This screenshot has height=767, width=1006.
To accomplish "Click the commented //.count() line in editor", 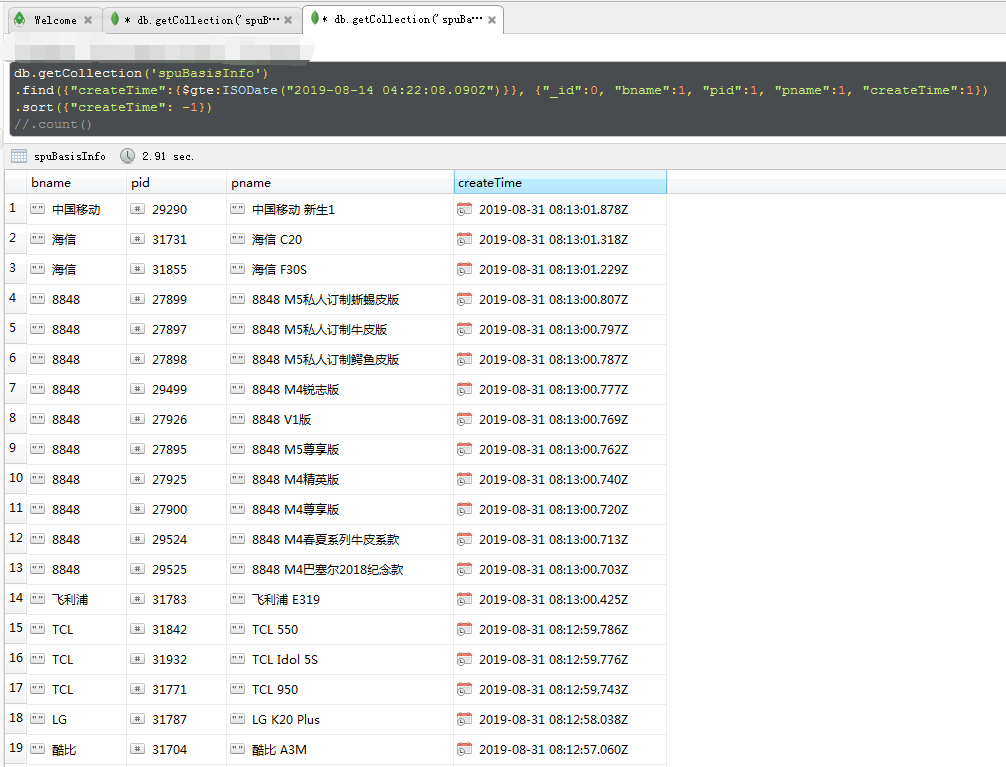I will tap(53, 124).
